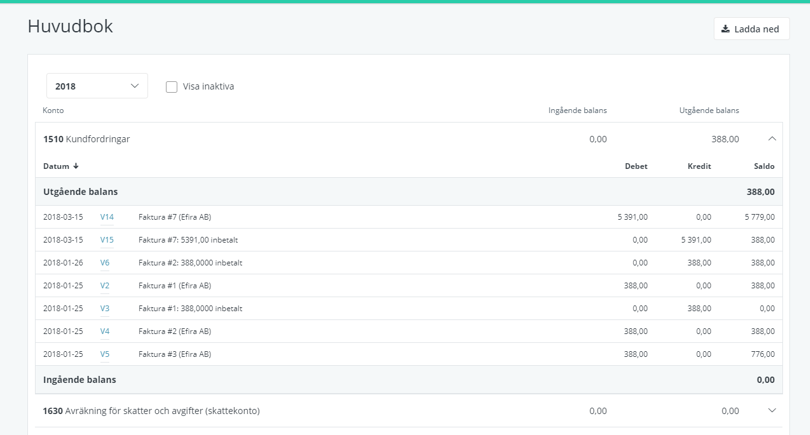Open voucher V3 link

[x=105, y=309]
